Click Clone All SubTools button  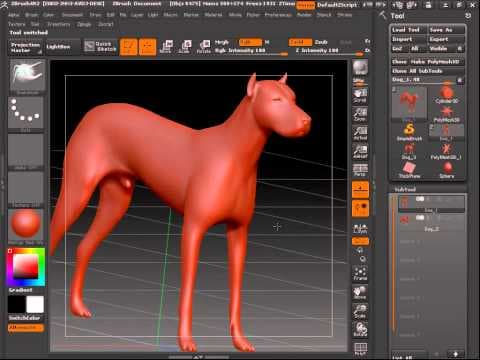point(428,71)
